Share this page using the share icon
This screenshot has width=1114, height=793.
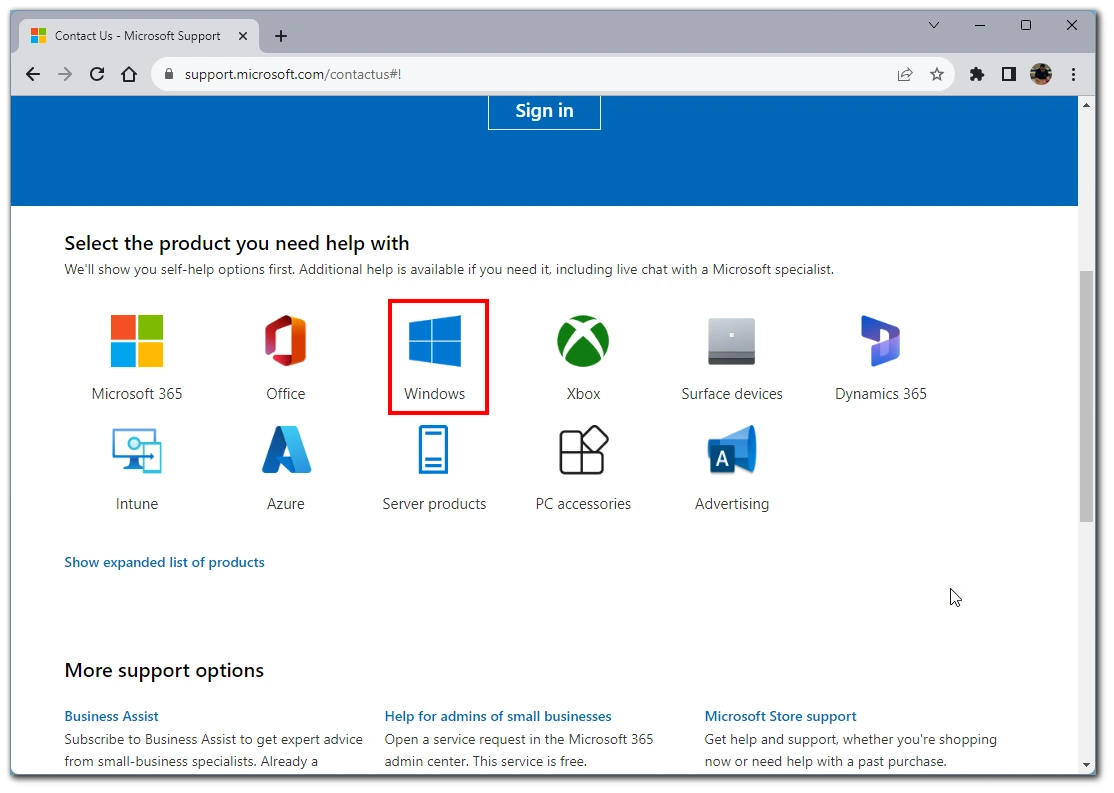tap(904, 74)
